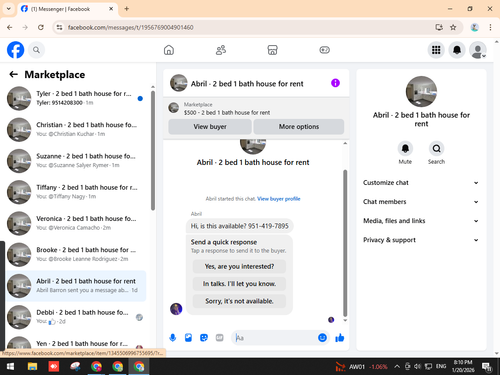Image resolution: width=500 pixels, height=375 pixels.
Task: Expand Media, files and links section
Action: tap(421, 221)
